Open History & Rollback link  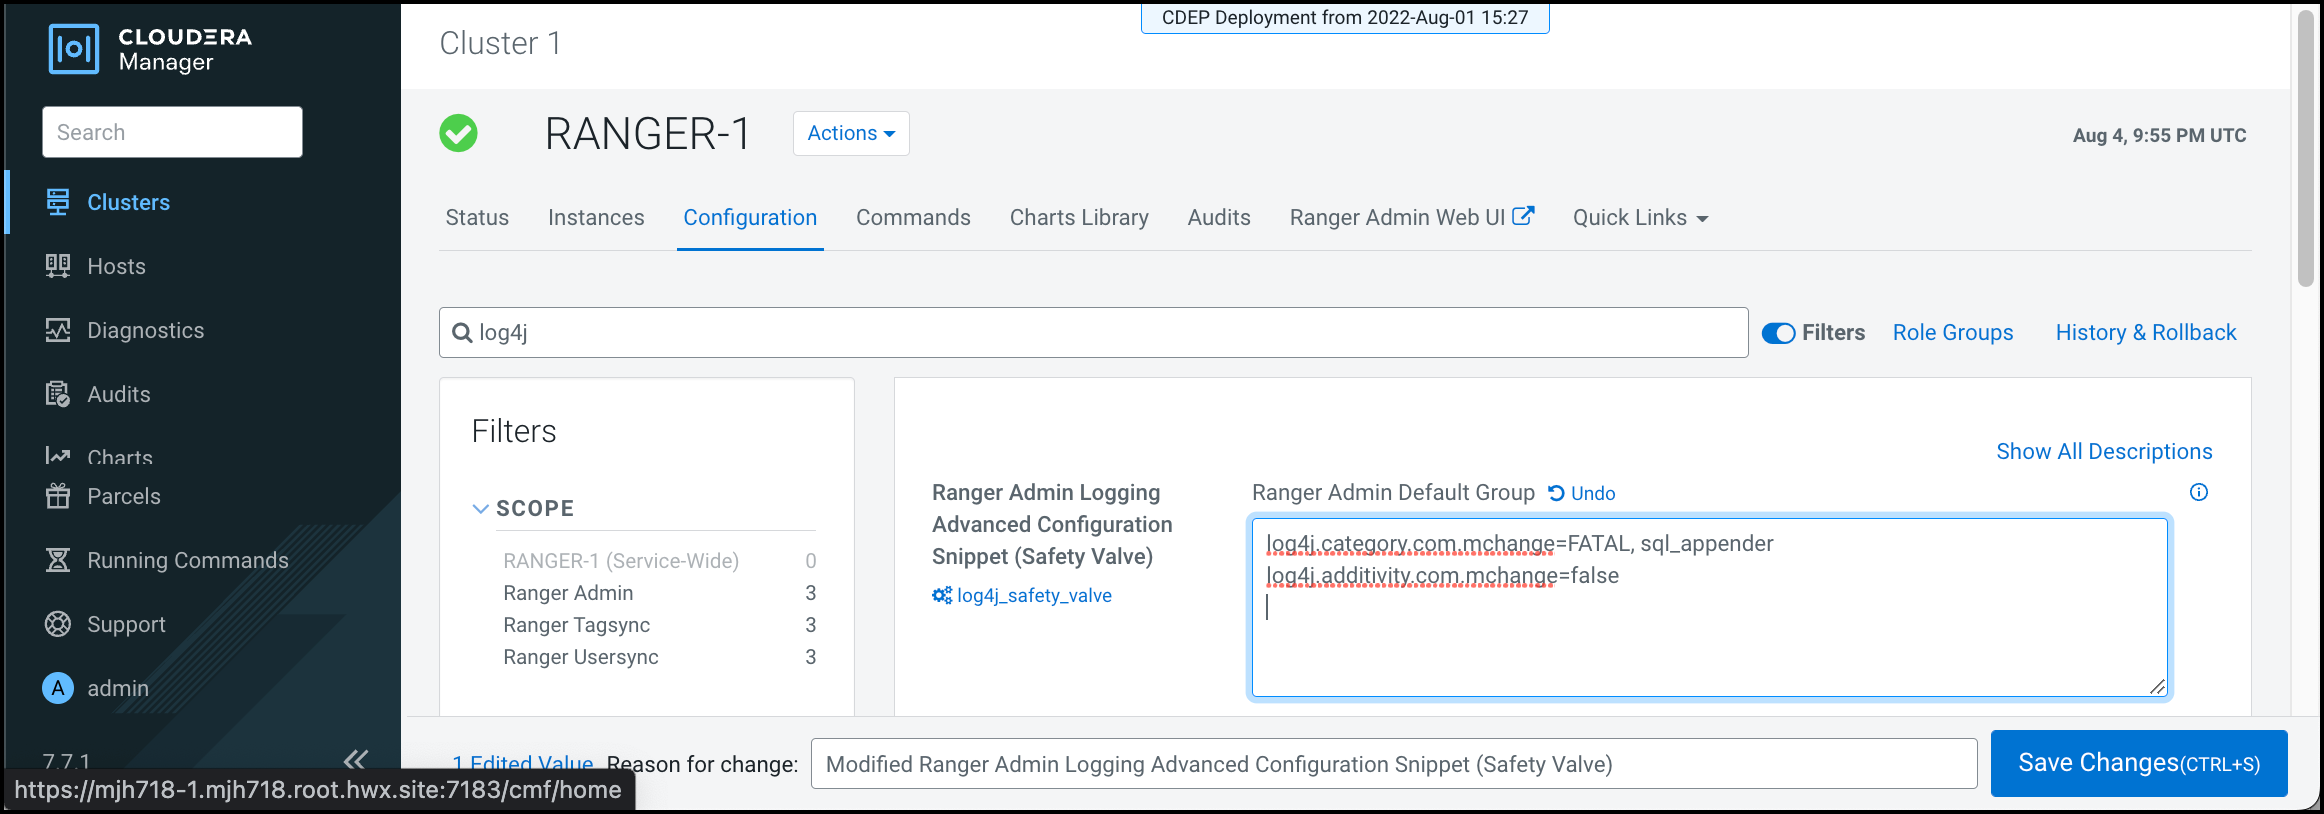[2145, 333]
